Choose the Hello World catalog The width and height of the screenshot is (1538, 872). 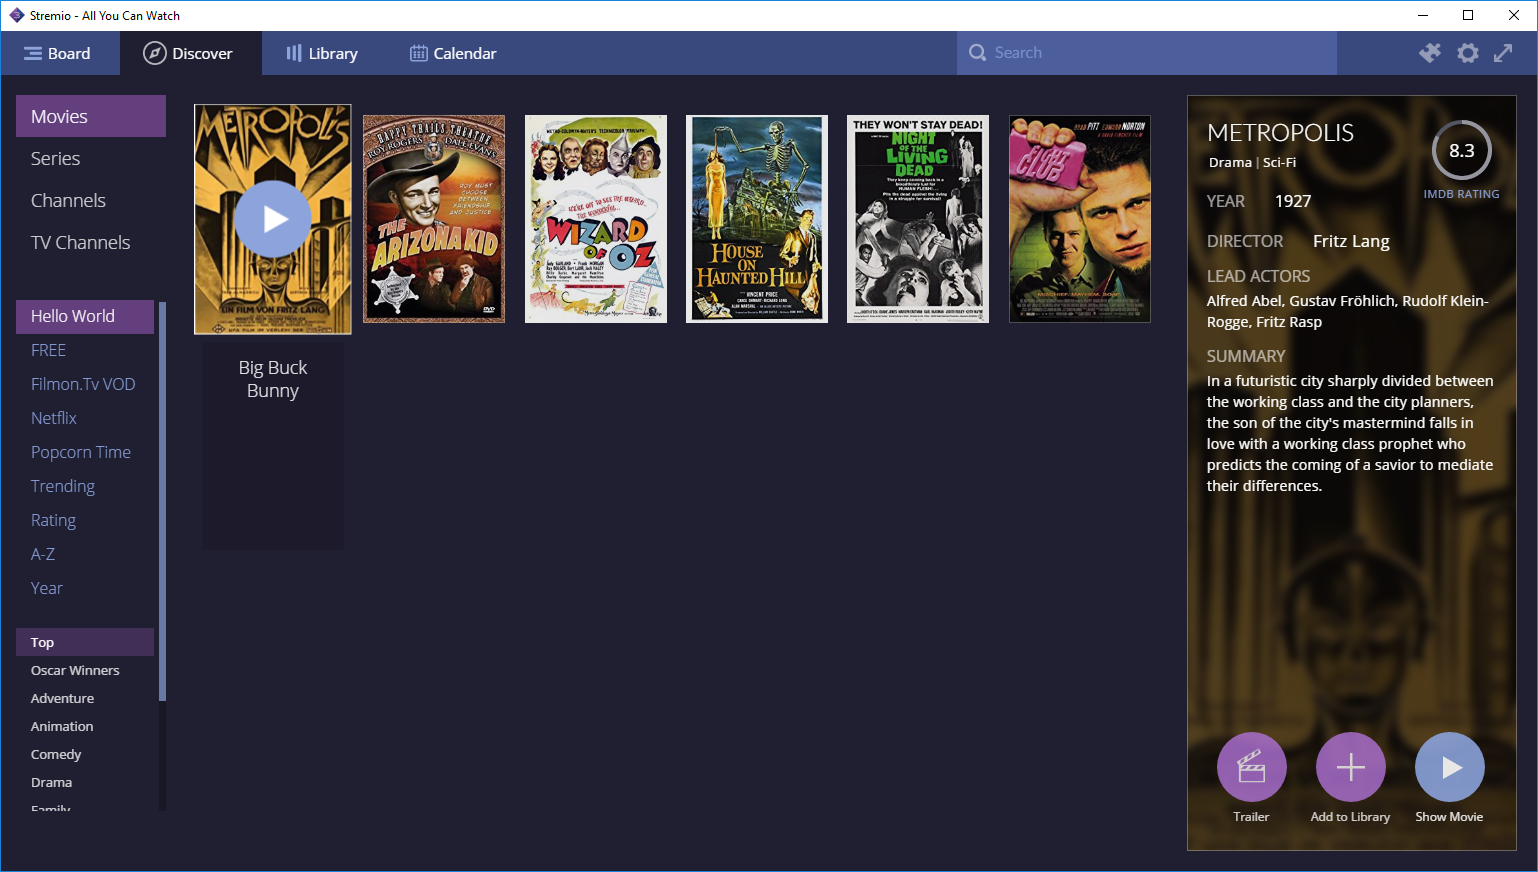click(85, 316)
